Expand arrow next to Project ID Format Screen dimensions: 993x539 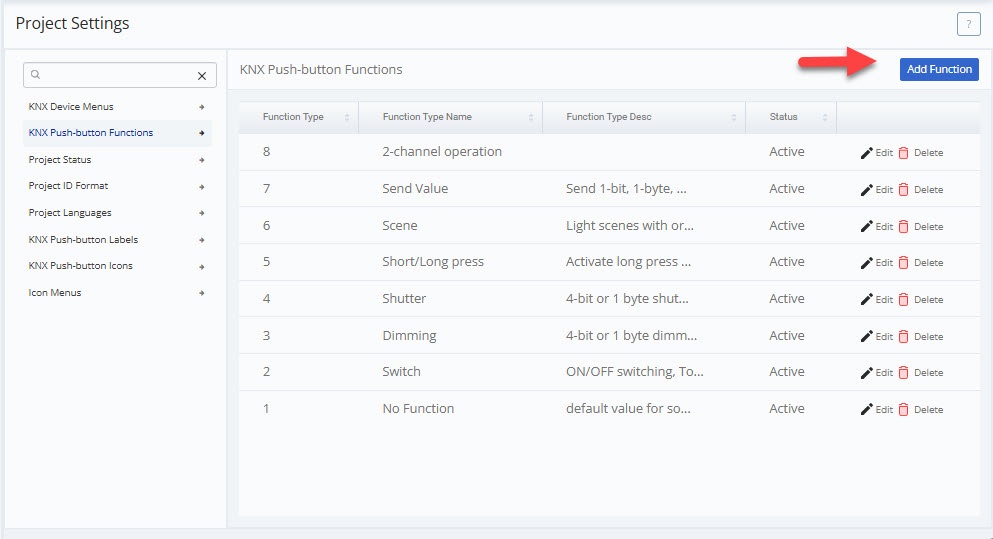[201, 187]
